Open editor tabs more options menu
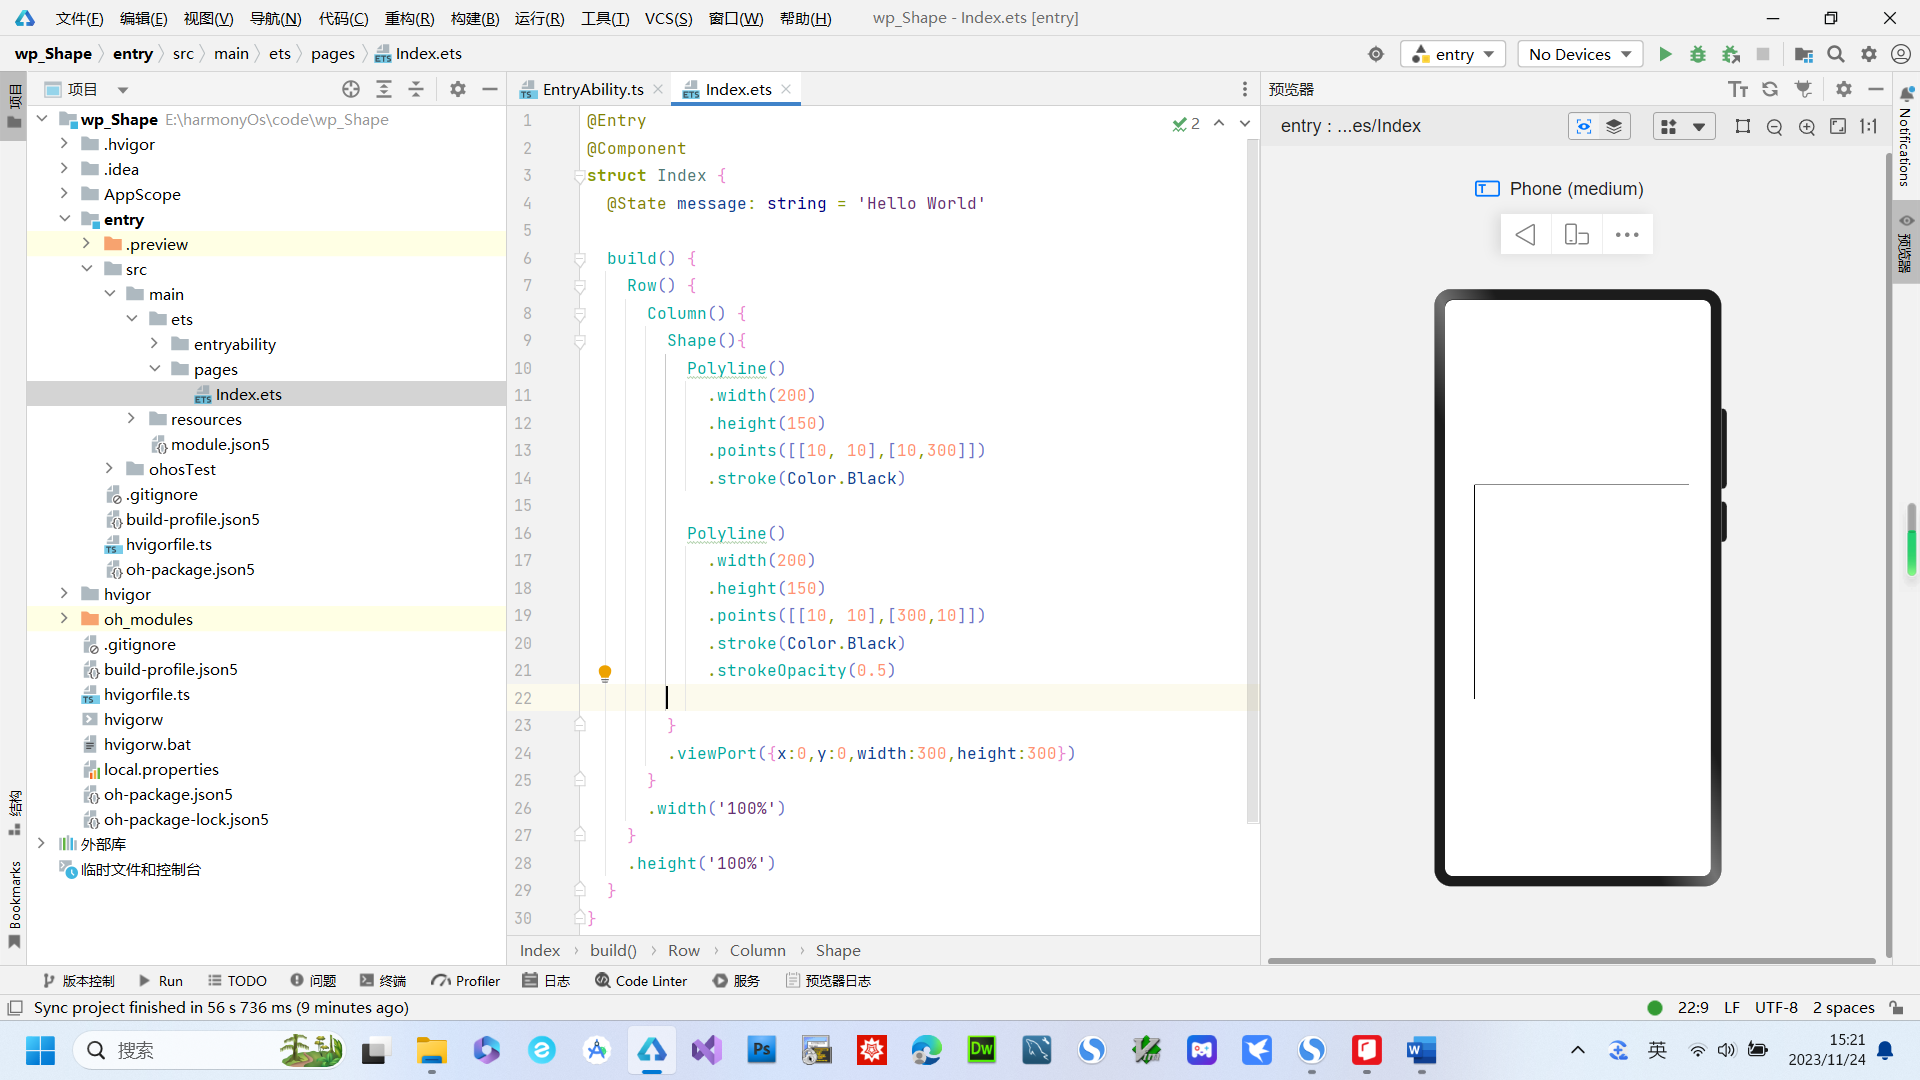This screenshot has width=1920, height=1080. 1245,89
